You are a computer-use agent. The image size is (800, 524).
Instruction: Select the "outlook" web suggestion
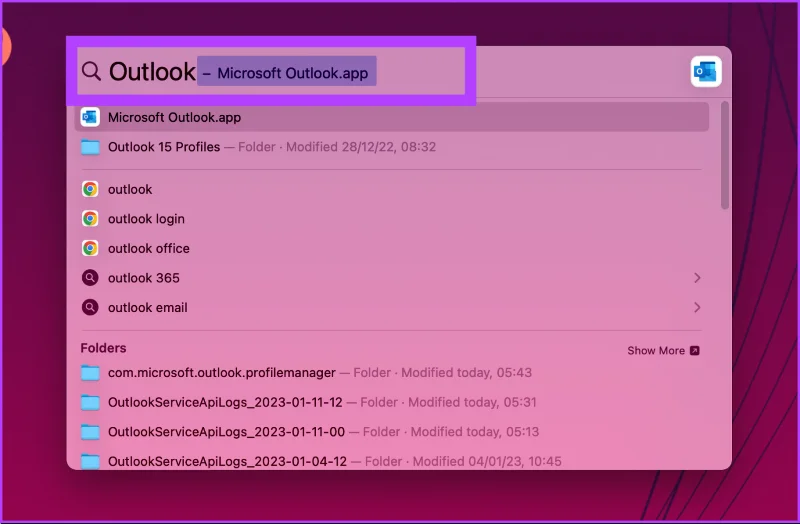(x=392, y=189)
